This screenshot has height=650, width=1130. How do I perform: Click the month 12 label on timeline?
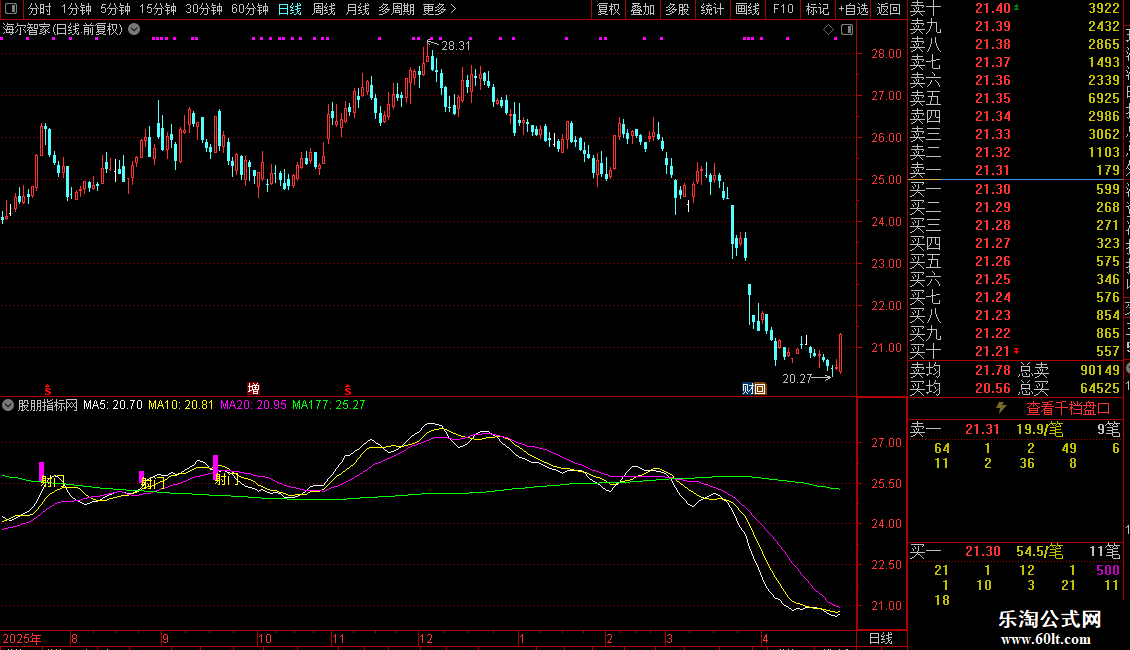click(x=426, y=638)
